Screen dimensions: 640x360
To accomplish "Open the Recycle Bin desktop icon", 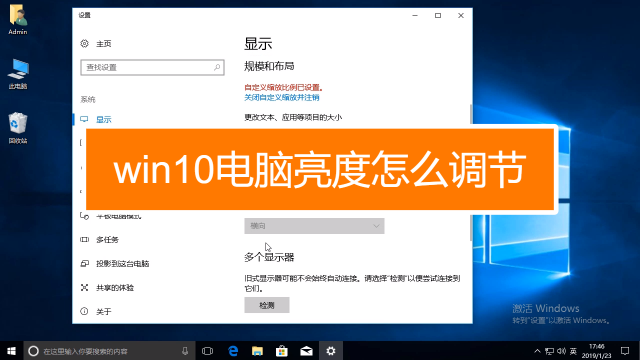I will point(18,128).
